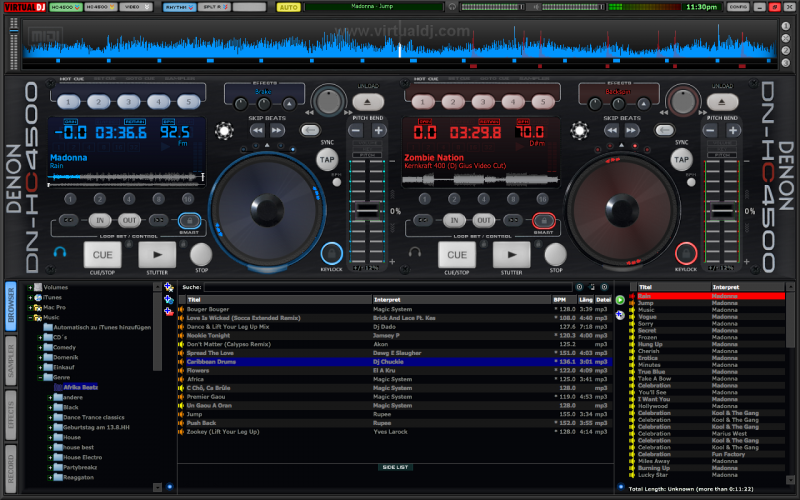
Task: Skip beats forward on right deck
Action: point(631,131)
